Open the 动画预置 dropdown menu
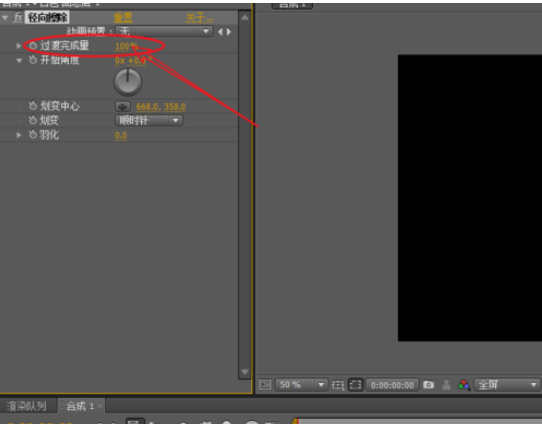542x424 pixels. point(164,31)
